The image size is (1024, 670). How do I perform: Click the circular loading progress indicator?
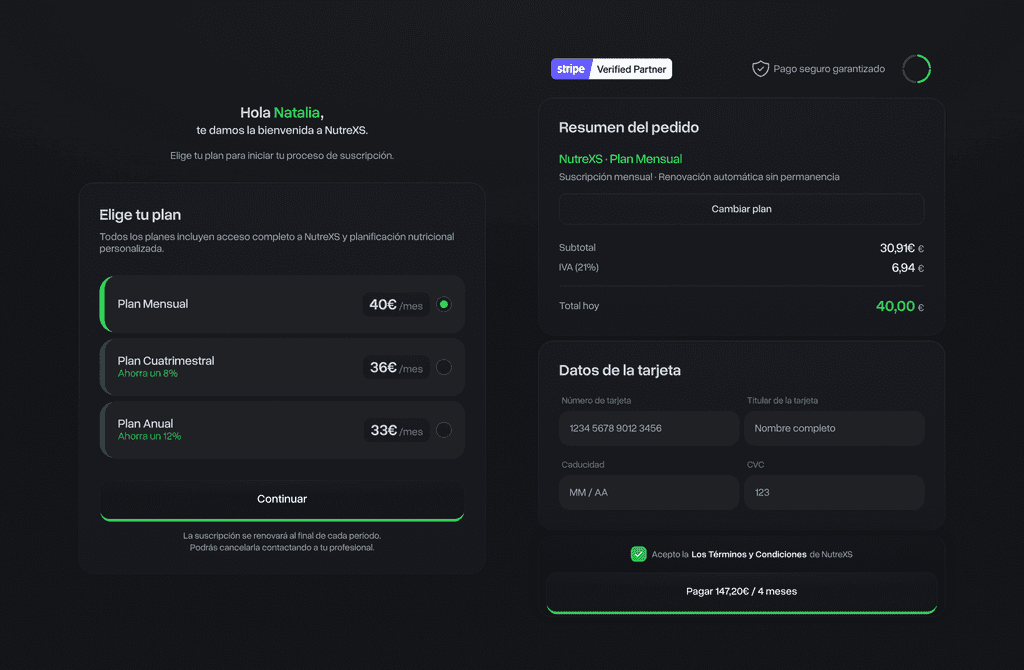[916, 69]
